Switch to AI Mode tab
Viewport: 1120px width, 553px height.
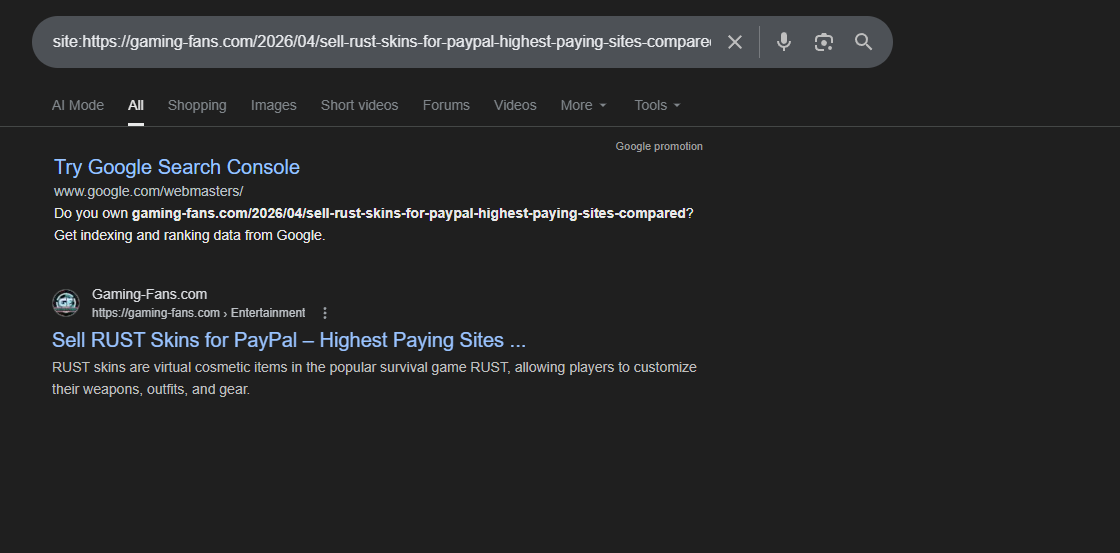coord(78,105)
